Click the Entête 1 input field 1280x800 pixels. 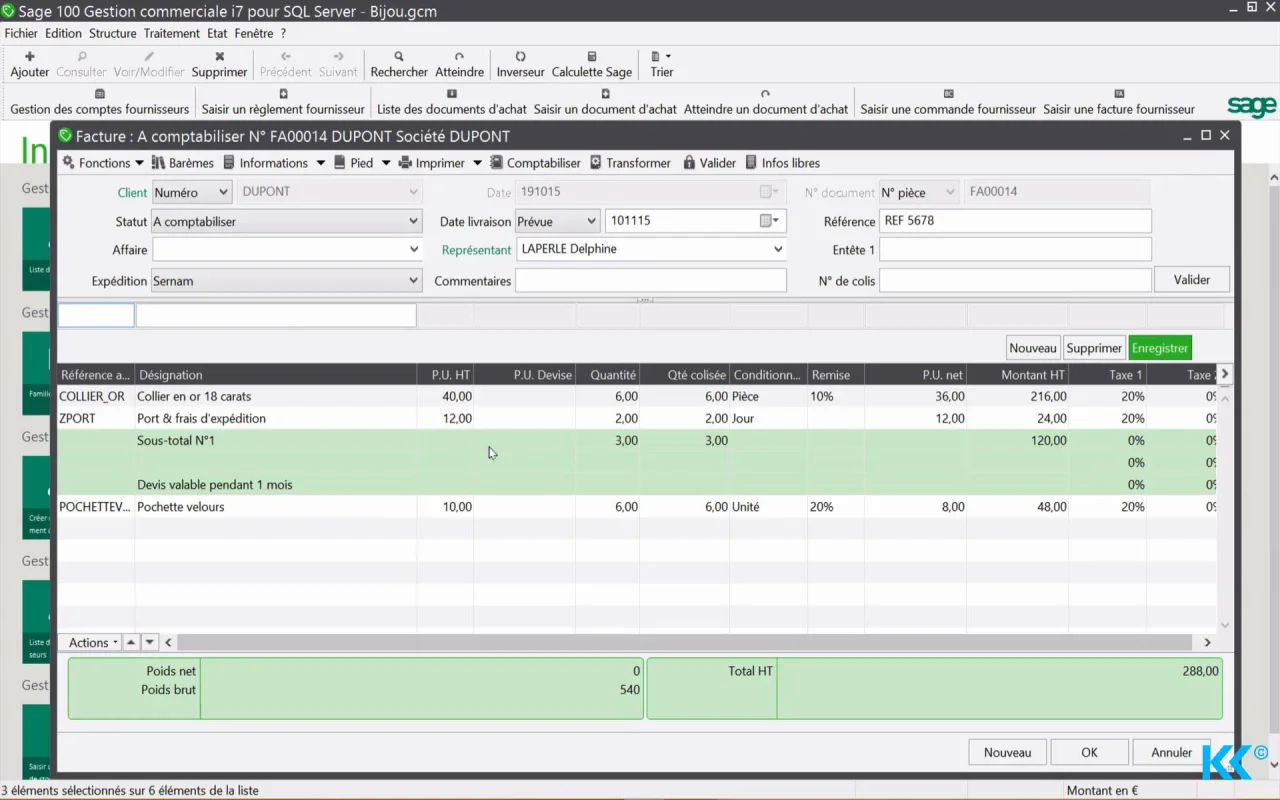pyautogui.click(x=1015, y=250)
